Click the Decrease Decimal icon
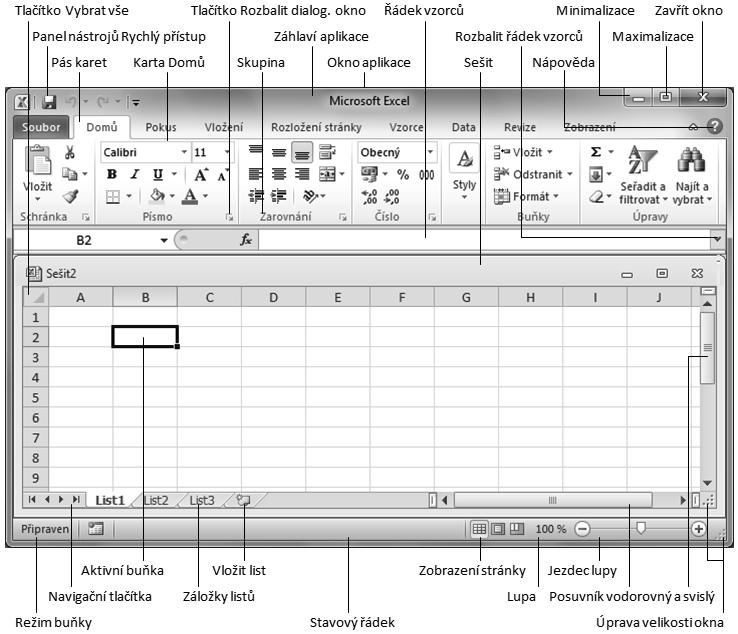Screen dimensions: 738x634 point(392,197)
